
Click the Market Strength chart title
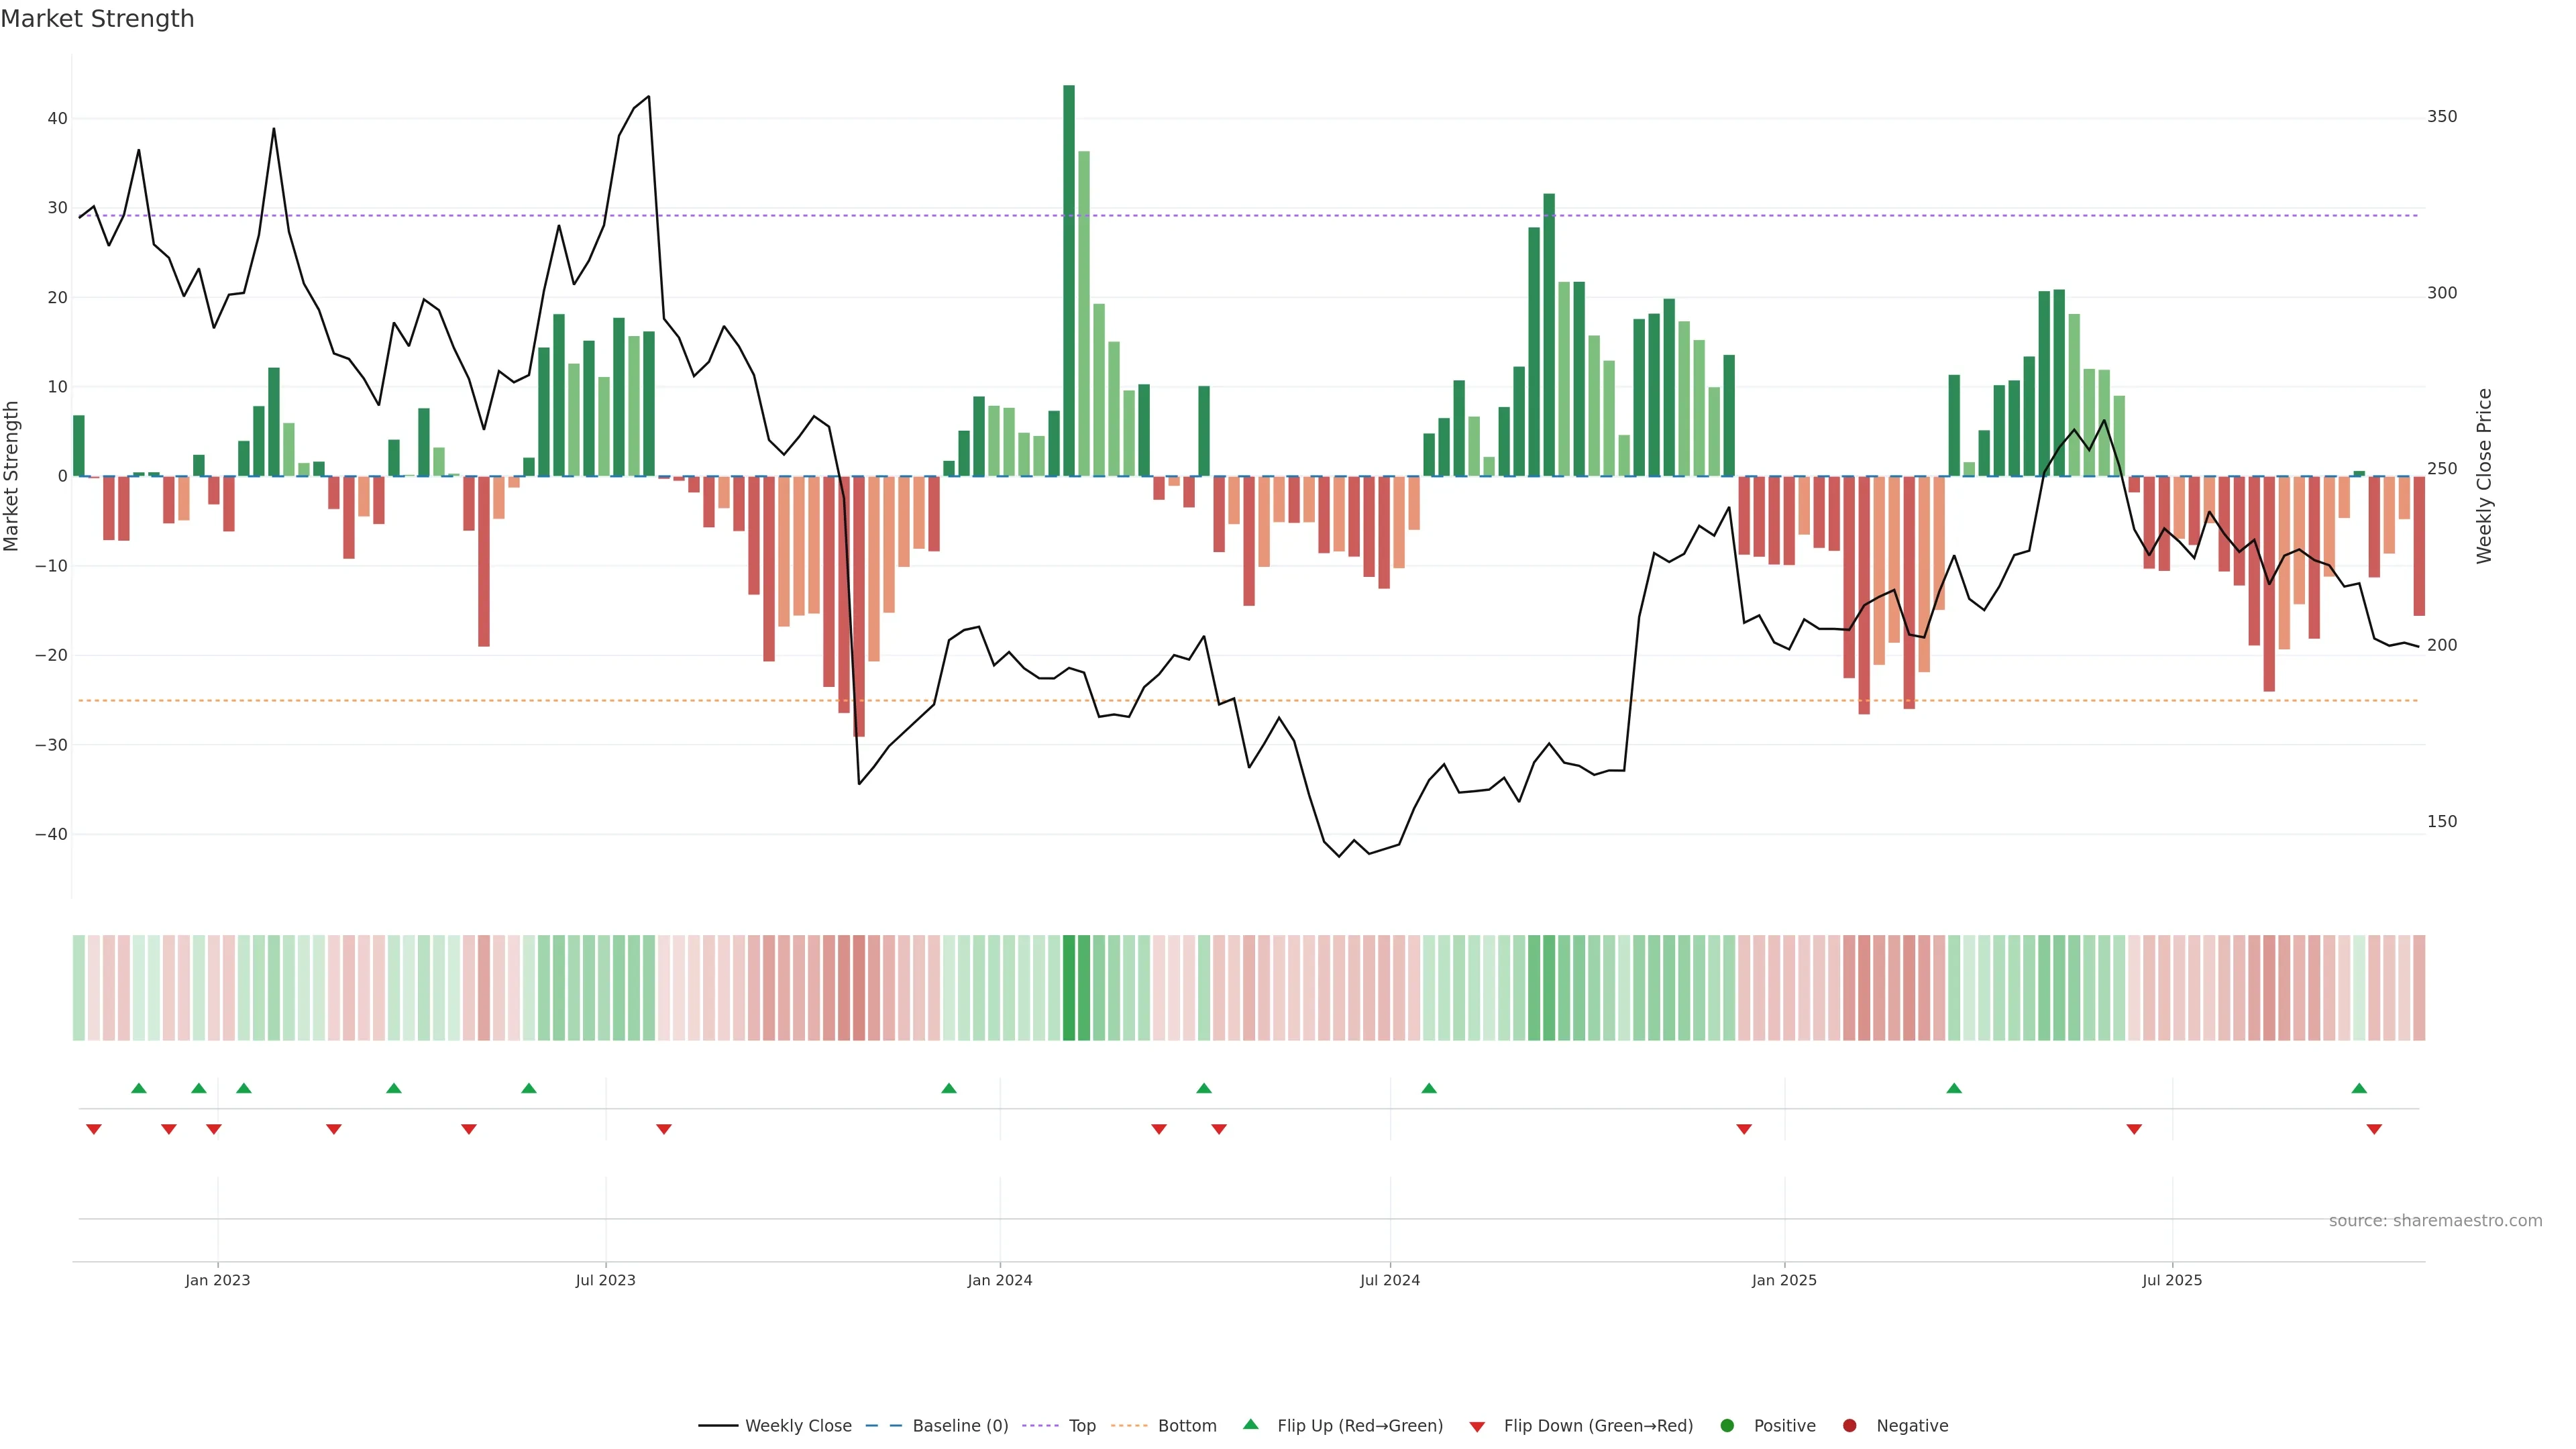[x=97, y=19]
